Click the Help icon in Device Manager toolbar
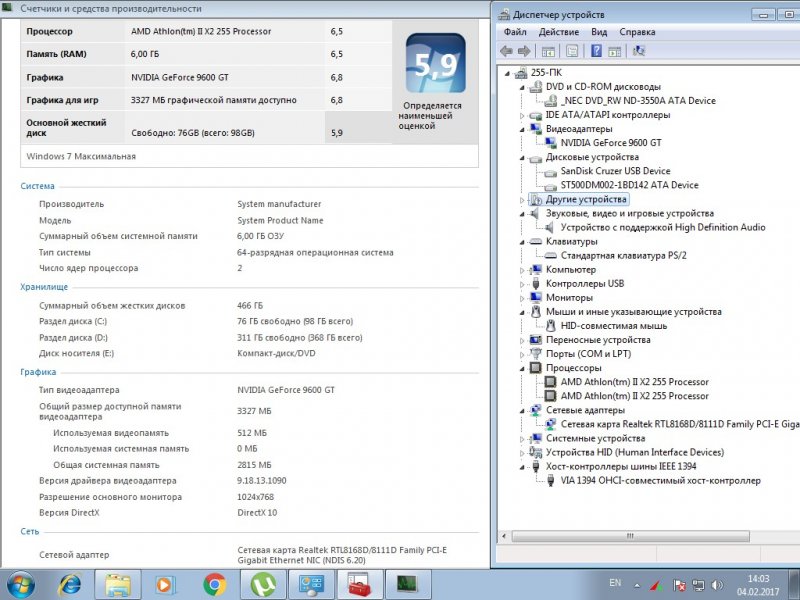The width and height of the screenshot is (800, 600). [x=597, y=50]
